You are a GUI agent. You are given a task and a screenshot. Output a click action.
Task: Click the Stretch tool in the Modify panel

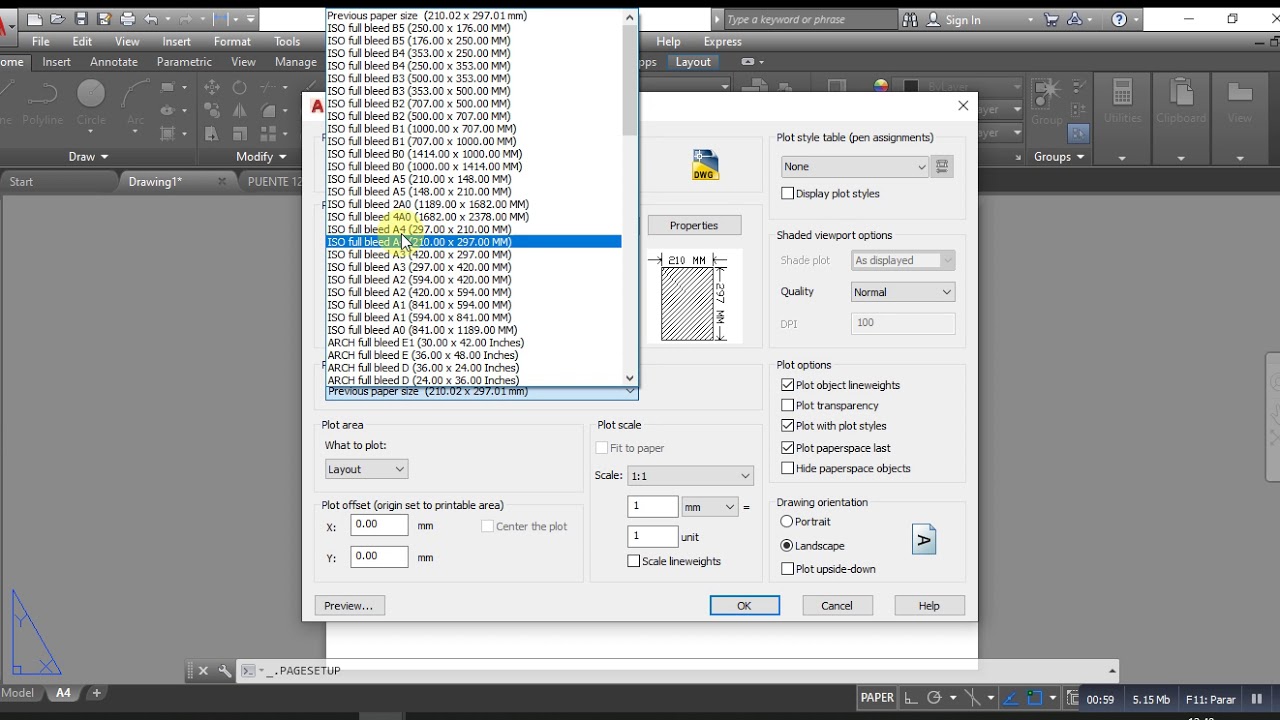point(212,134)
